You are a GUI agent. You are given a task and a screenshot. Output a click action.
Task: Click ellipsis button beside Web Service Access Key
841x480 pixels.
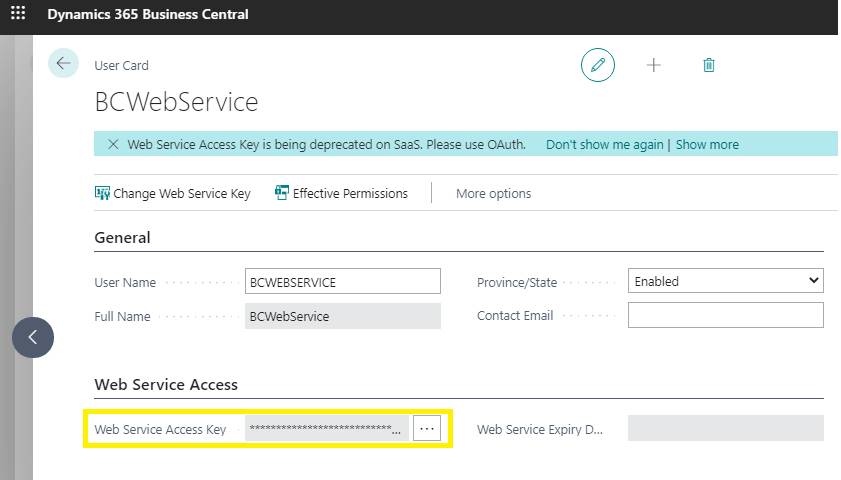tap(427, 429)
